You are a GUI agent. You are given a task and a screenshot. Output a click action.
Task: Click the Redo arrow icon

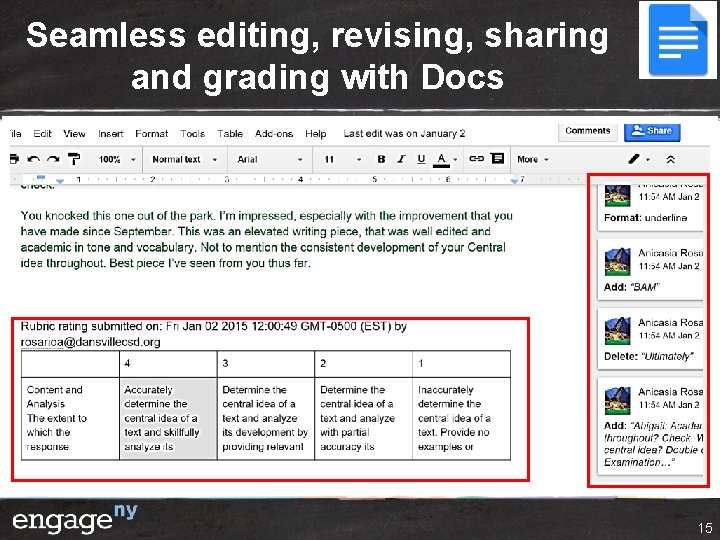point(53,159)
